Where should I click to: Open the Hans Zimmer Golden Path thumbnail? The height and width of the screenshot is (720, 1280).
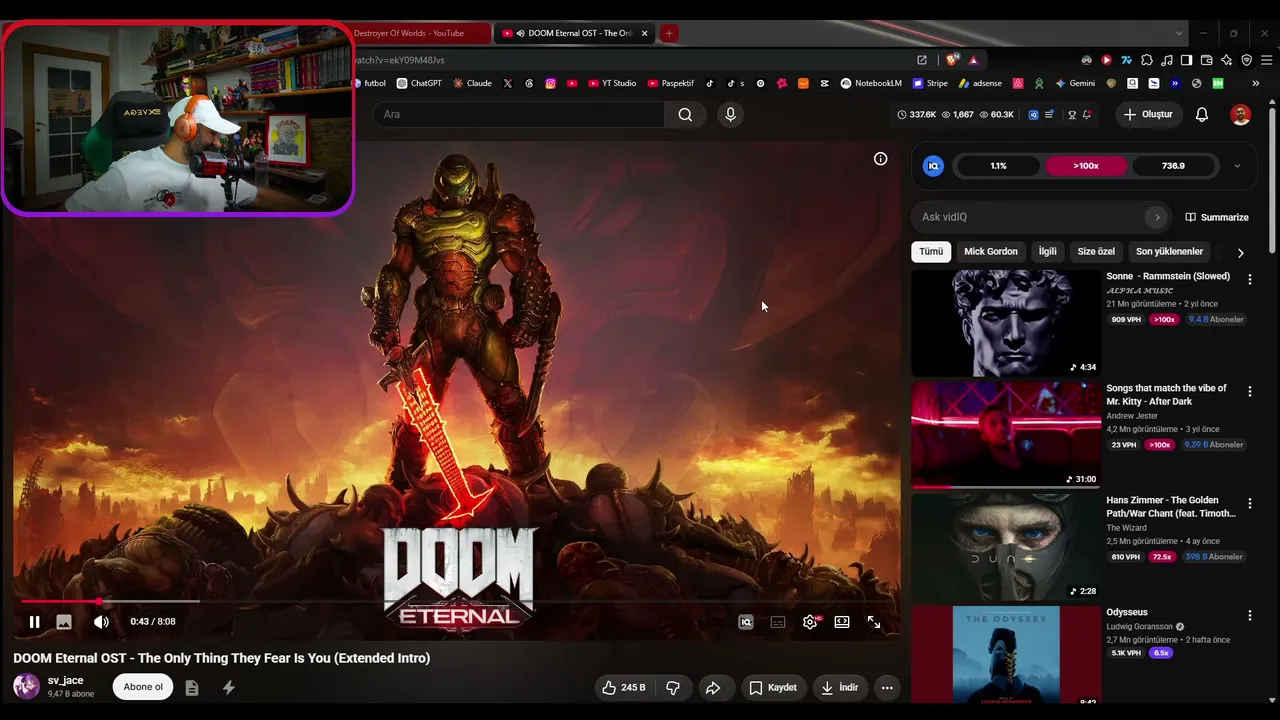tap(1006, 547)
